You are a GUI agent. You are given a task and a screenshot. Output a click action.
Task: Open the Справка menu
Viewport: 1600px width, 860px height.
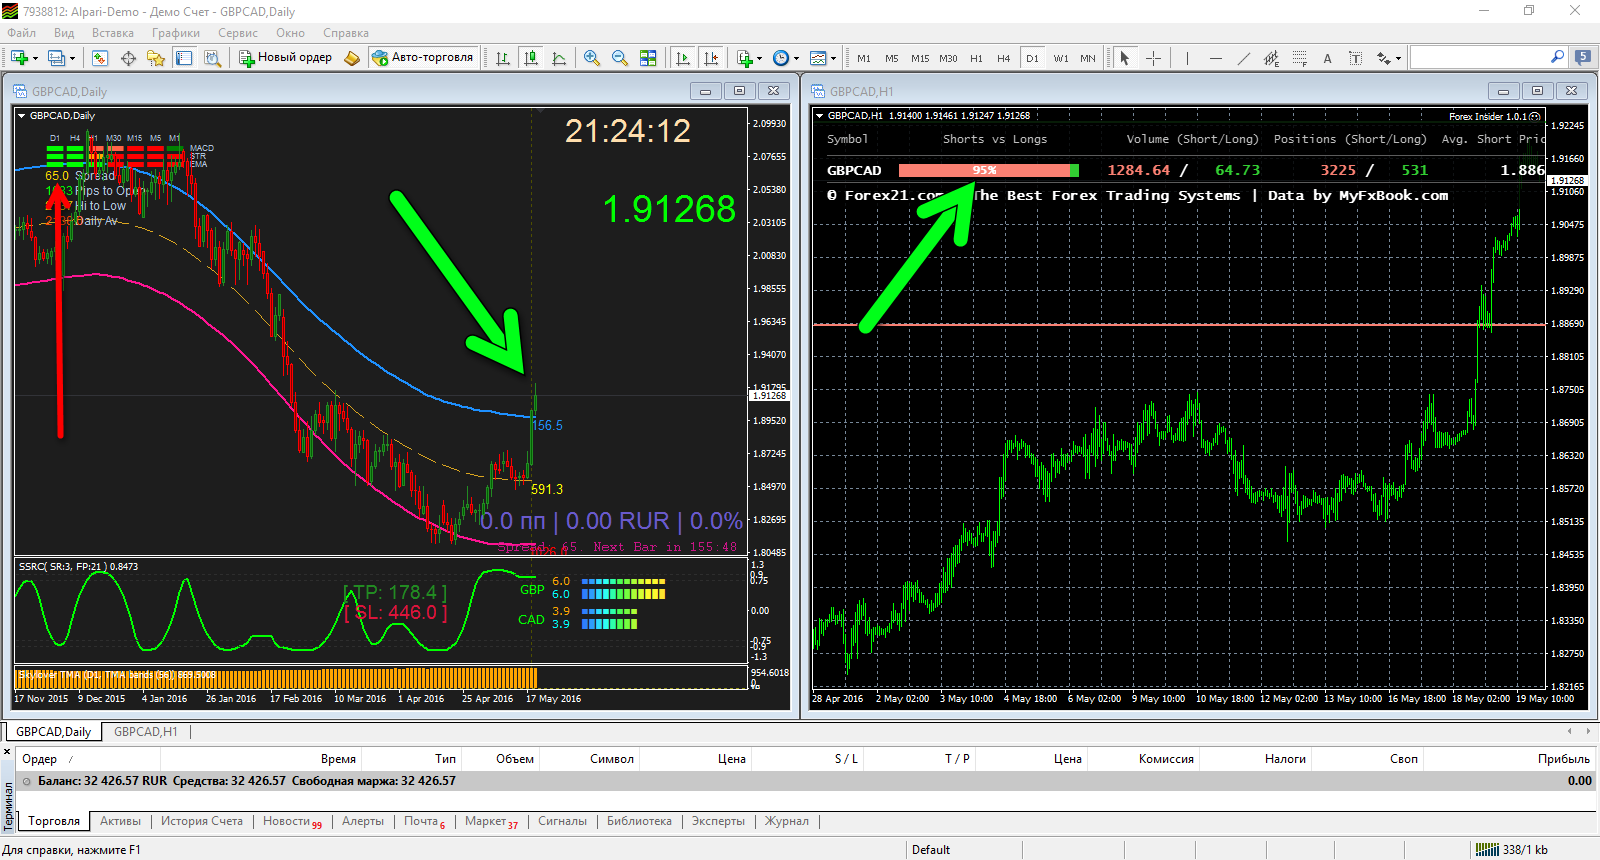[346, 33]
